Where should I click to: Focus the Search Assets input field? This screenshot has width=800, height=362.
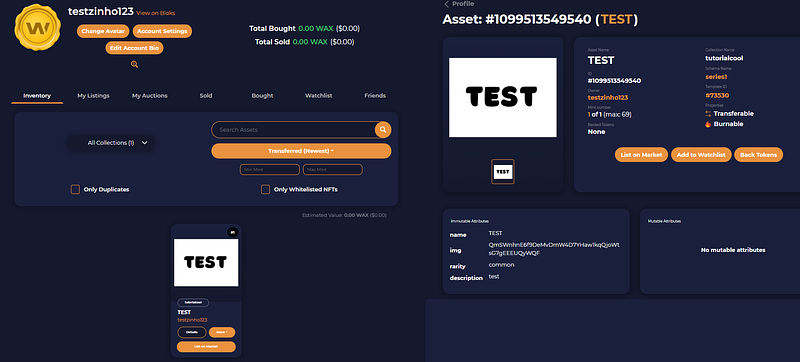(x=293, y=130)
